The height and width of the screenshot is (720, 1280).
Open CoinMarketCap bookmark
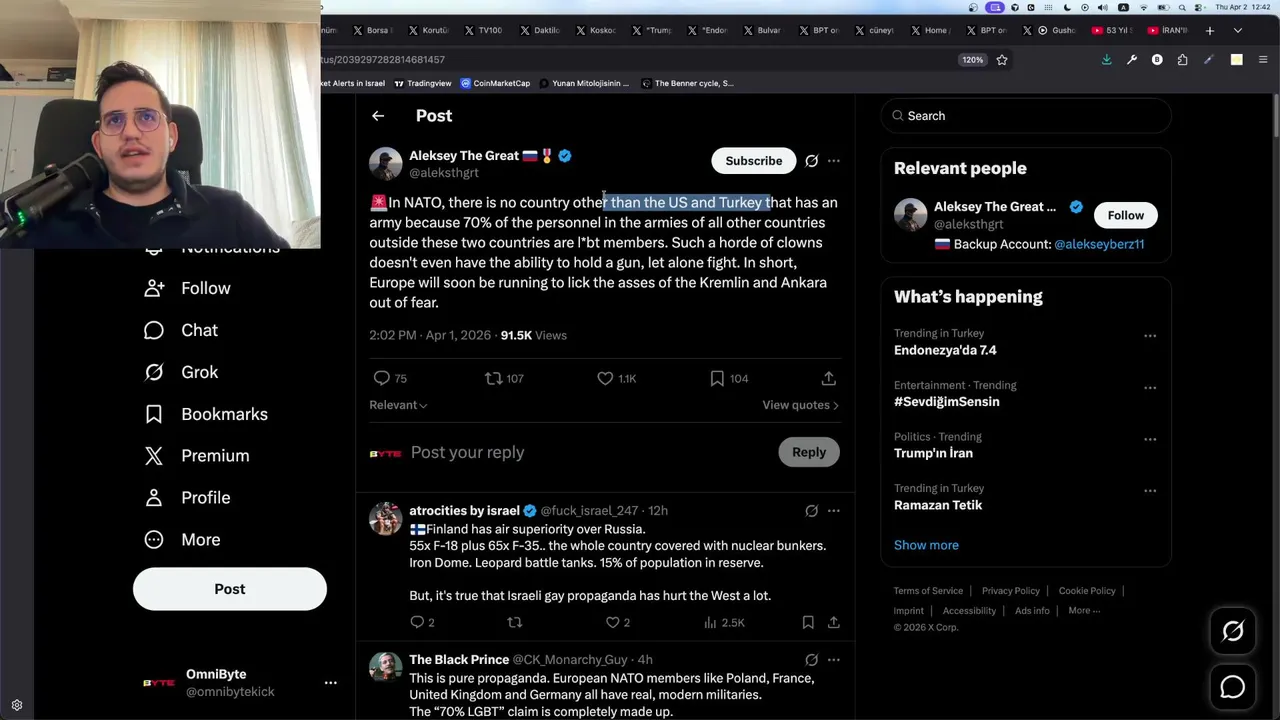click(x=495, y=84)
